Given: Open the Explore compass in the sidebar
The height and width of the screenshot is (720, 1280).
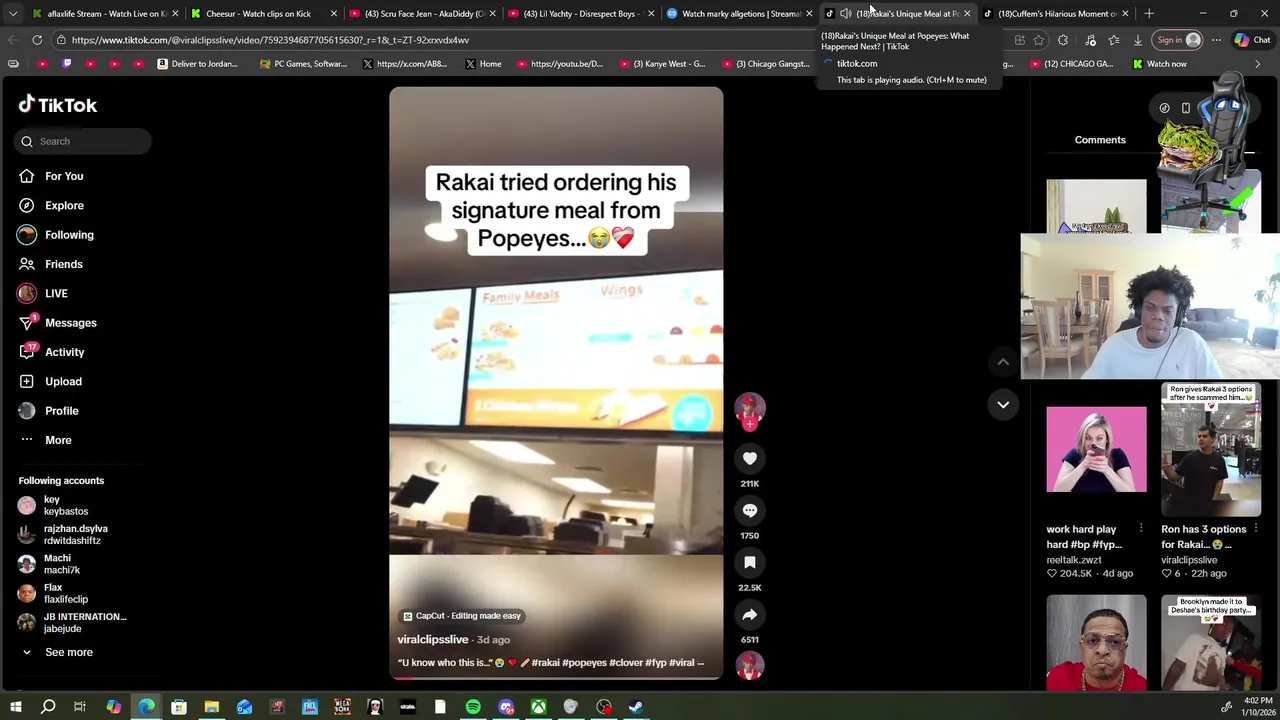Looking at the screenshot, I should coord(64,205).
